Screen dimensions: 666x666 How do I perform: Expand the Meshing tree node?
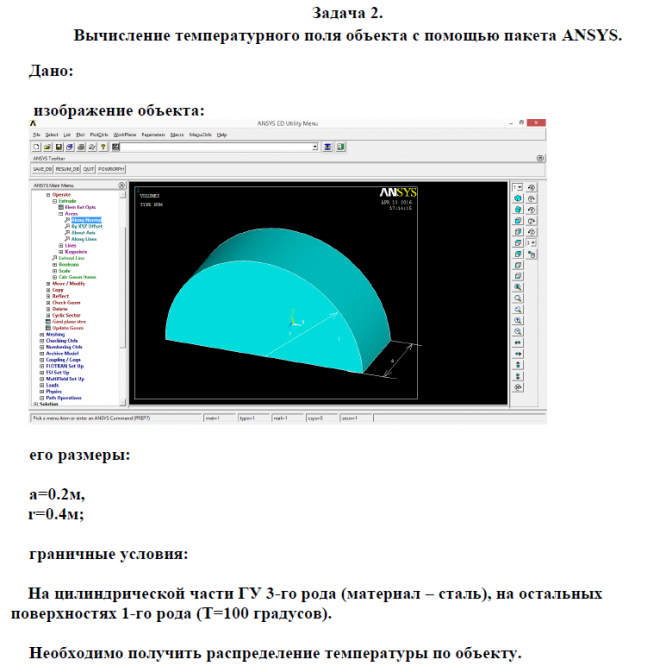pyautogui.click(x=42, y=335)
